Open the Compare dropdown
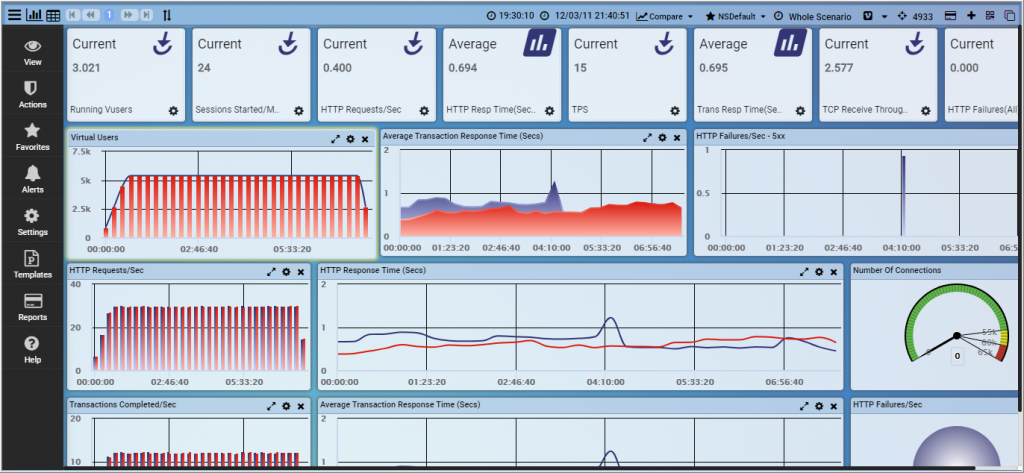Image resolution: width=1024 pixels, height=473 pixels. [x=665, y=16]
